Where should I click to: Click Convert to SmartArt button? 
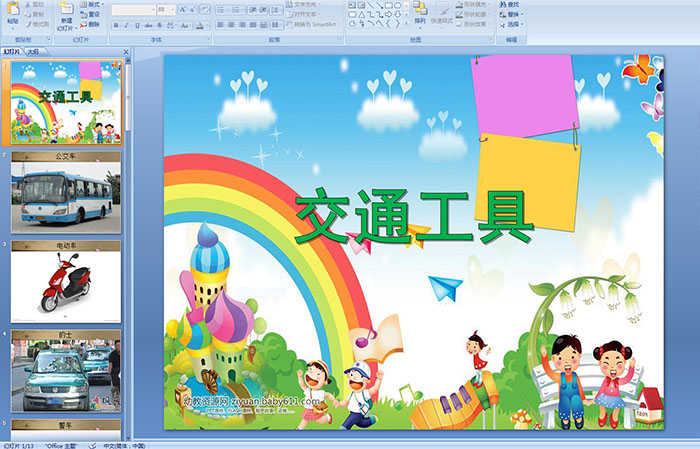click(313, 24)
